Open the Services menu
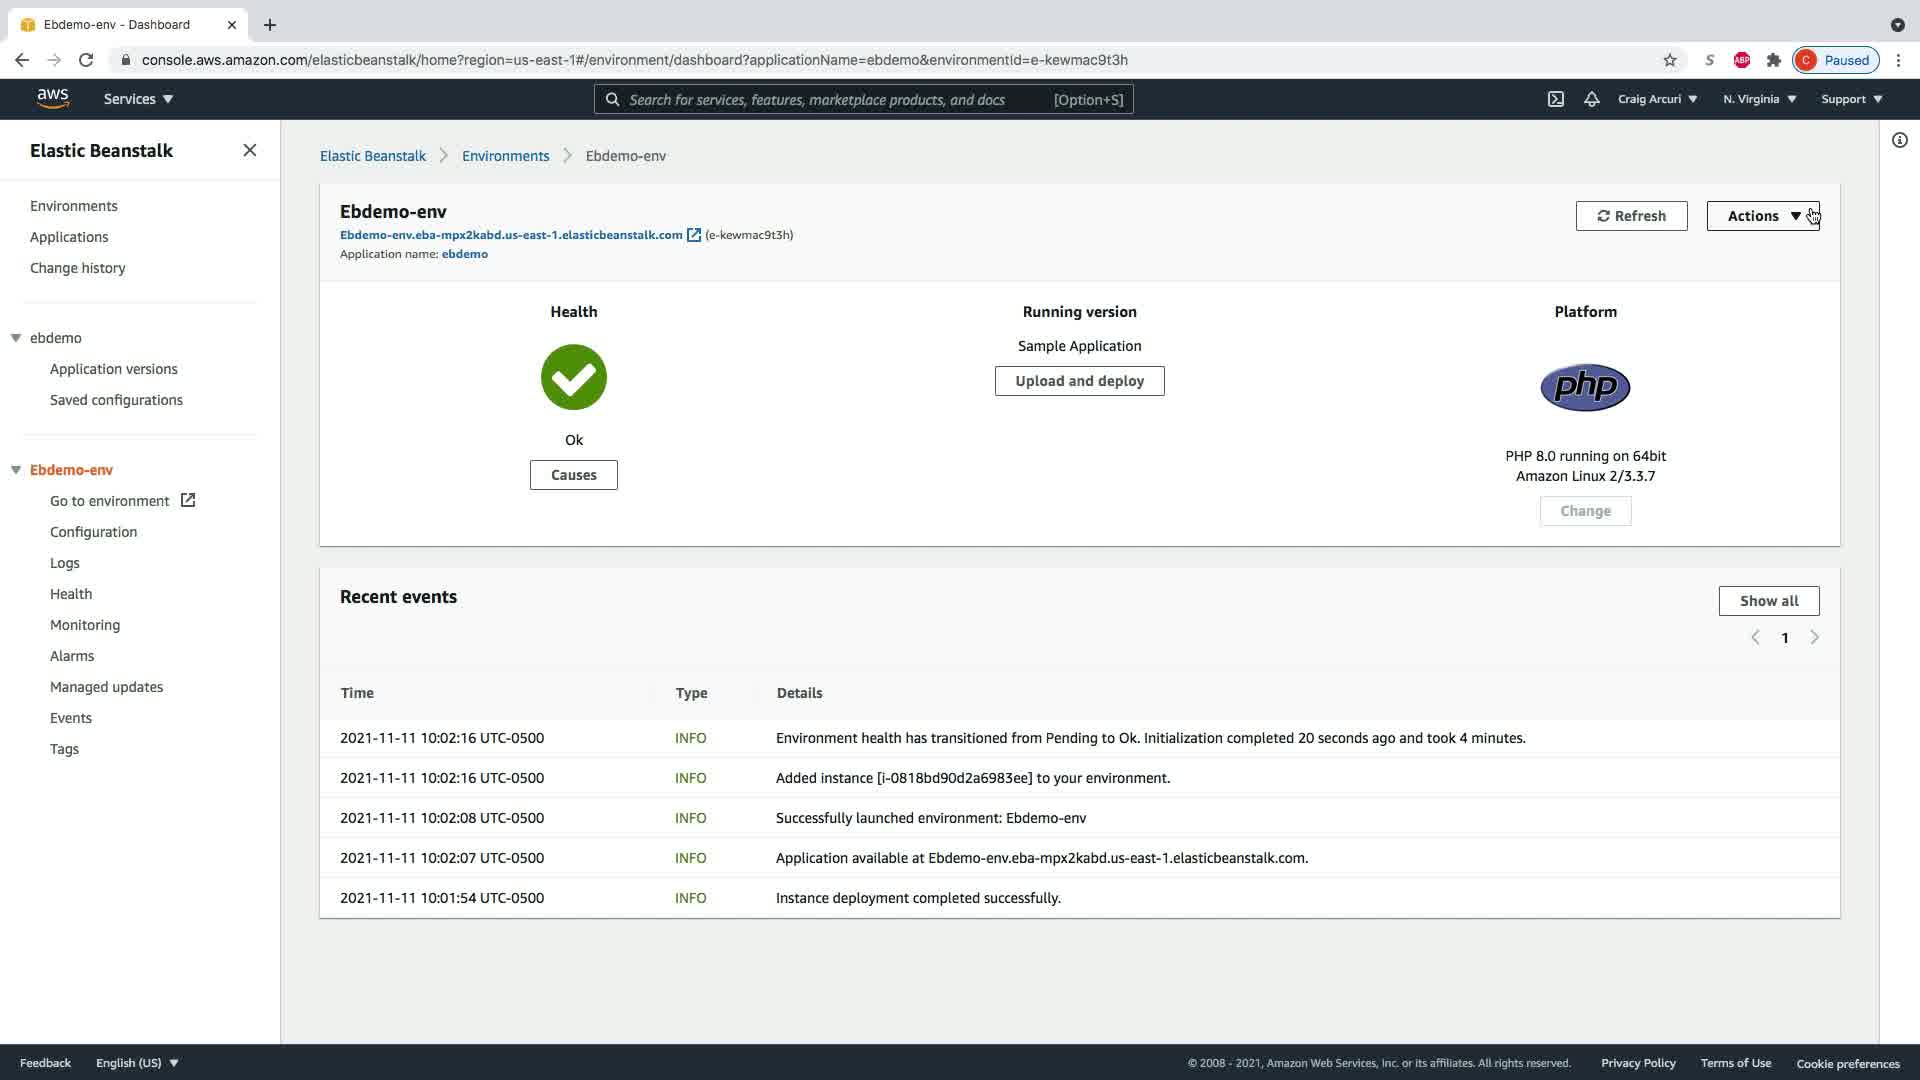The image size is (1920, 1080). 138,99
